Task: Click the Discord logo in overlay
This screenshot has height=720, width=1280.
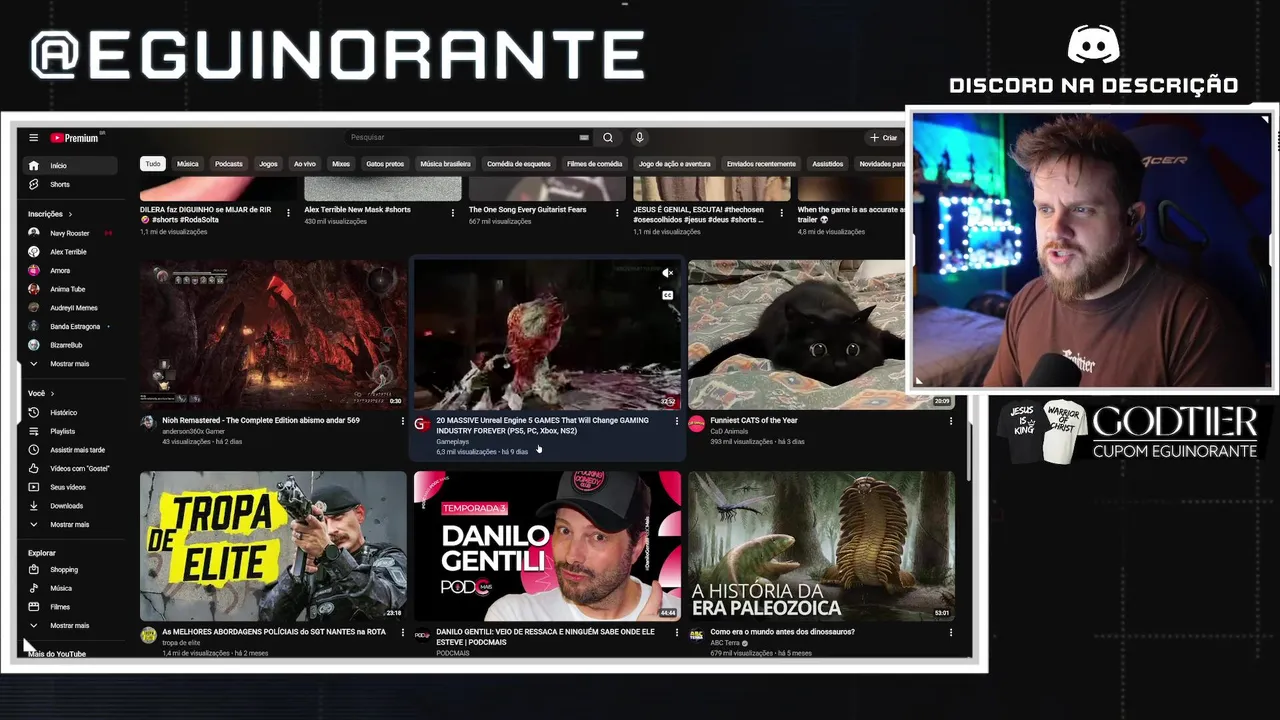Action: 1093,45
